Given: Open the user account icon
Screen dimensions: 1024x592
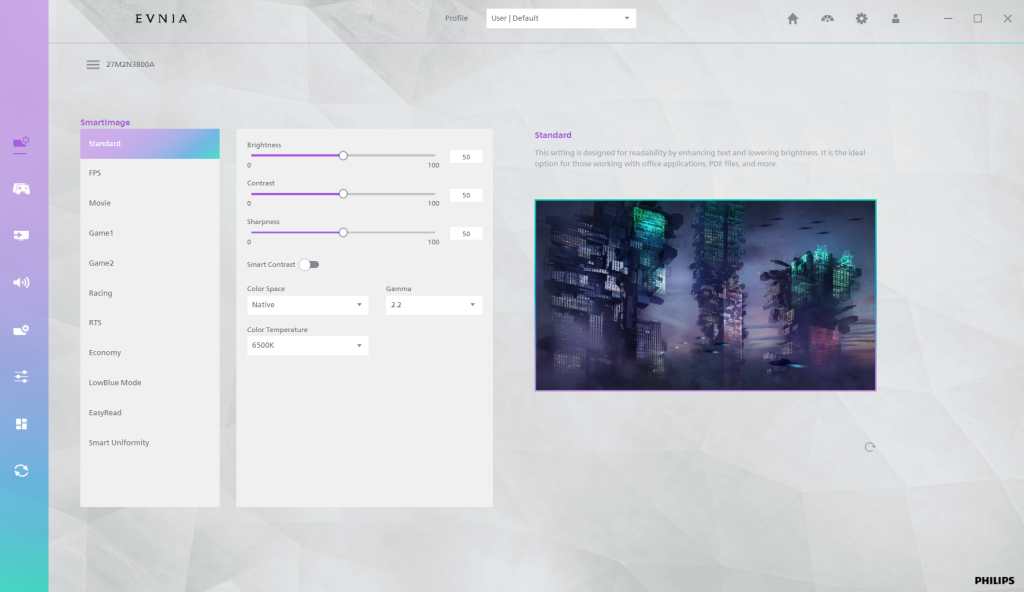Looking at the screenshot, I should point(896,19).
